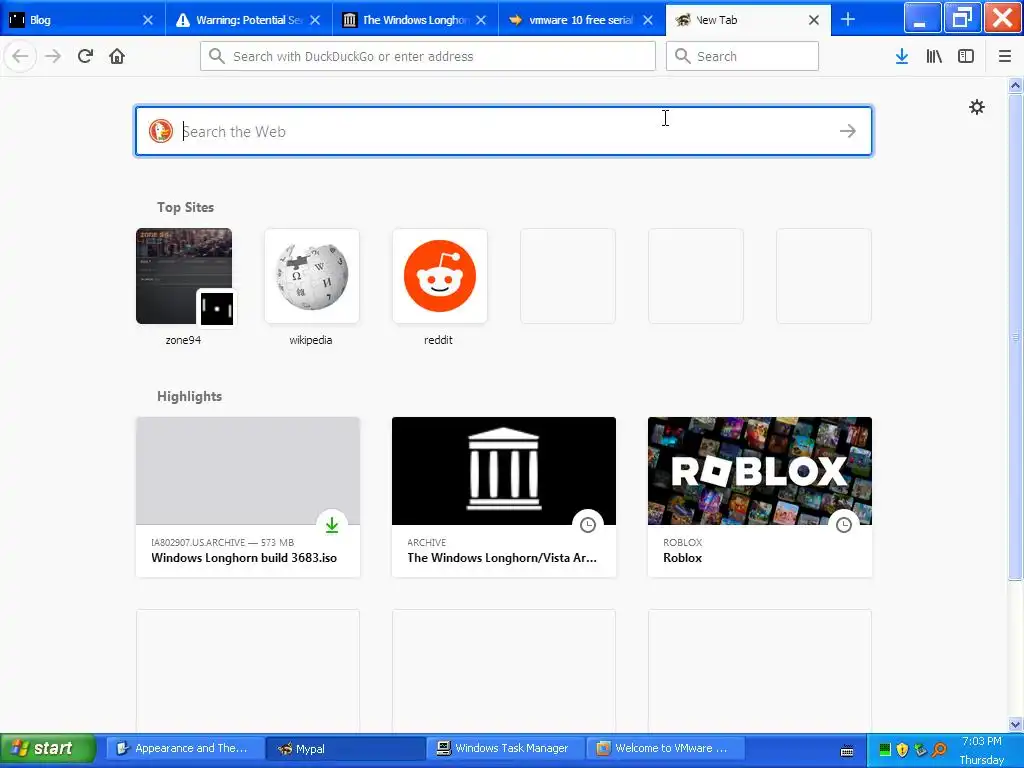This screenshot has width=1024, height=768.
Task: Open Windows Longhorn build 3683.iso highlight
Action: tap(248, 497)
